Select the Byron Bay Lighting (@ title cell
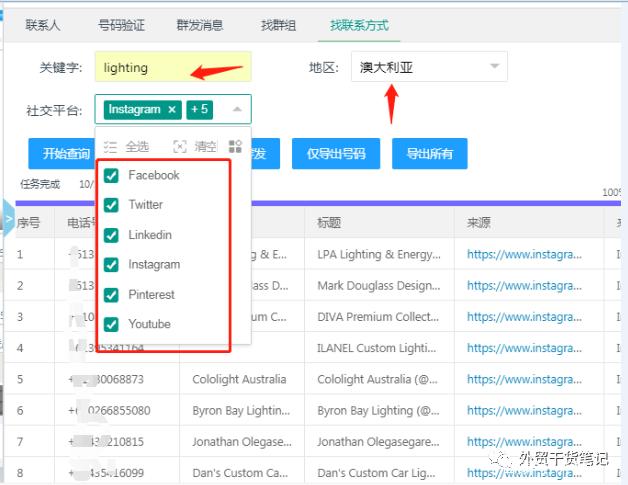The height and width of the screenshot is (485, 628). click(x=378, y=411)
